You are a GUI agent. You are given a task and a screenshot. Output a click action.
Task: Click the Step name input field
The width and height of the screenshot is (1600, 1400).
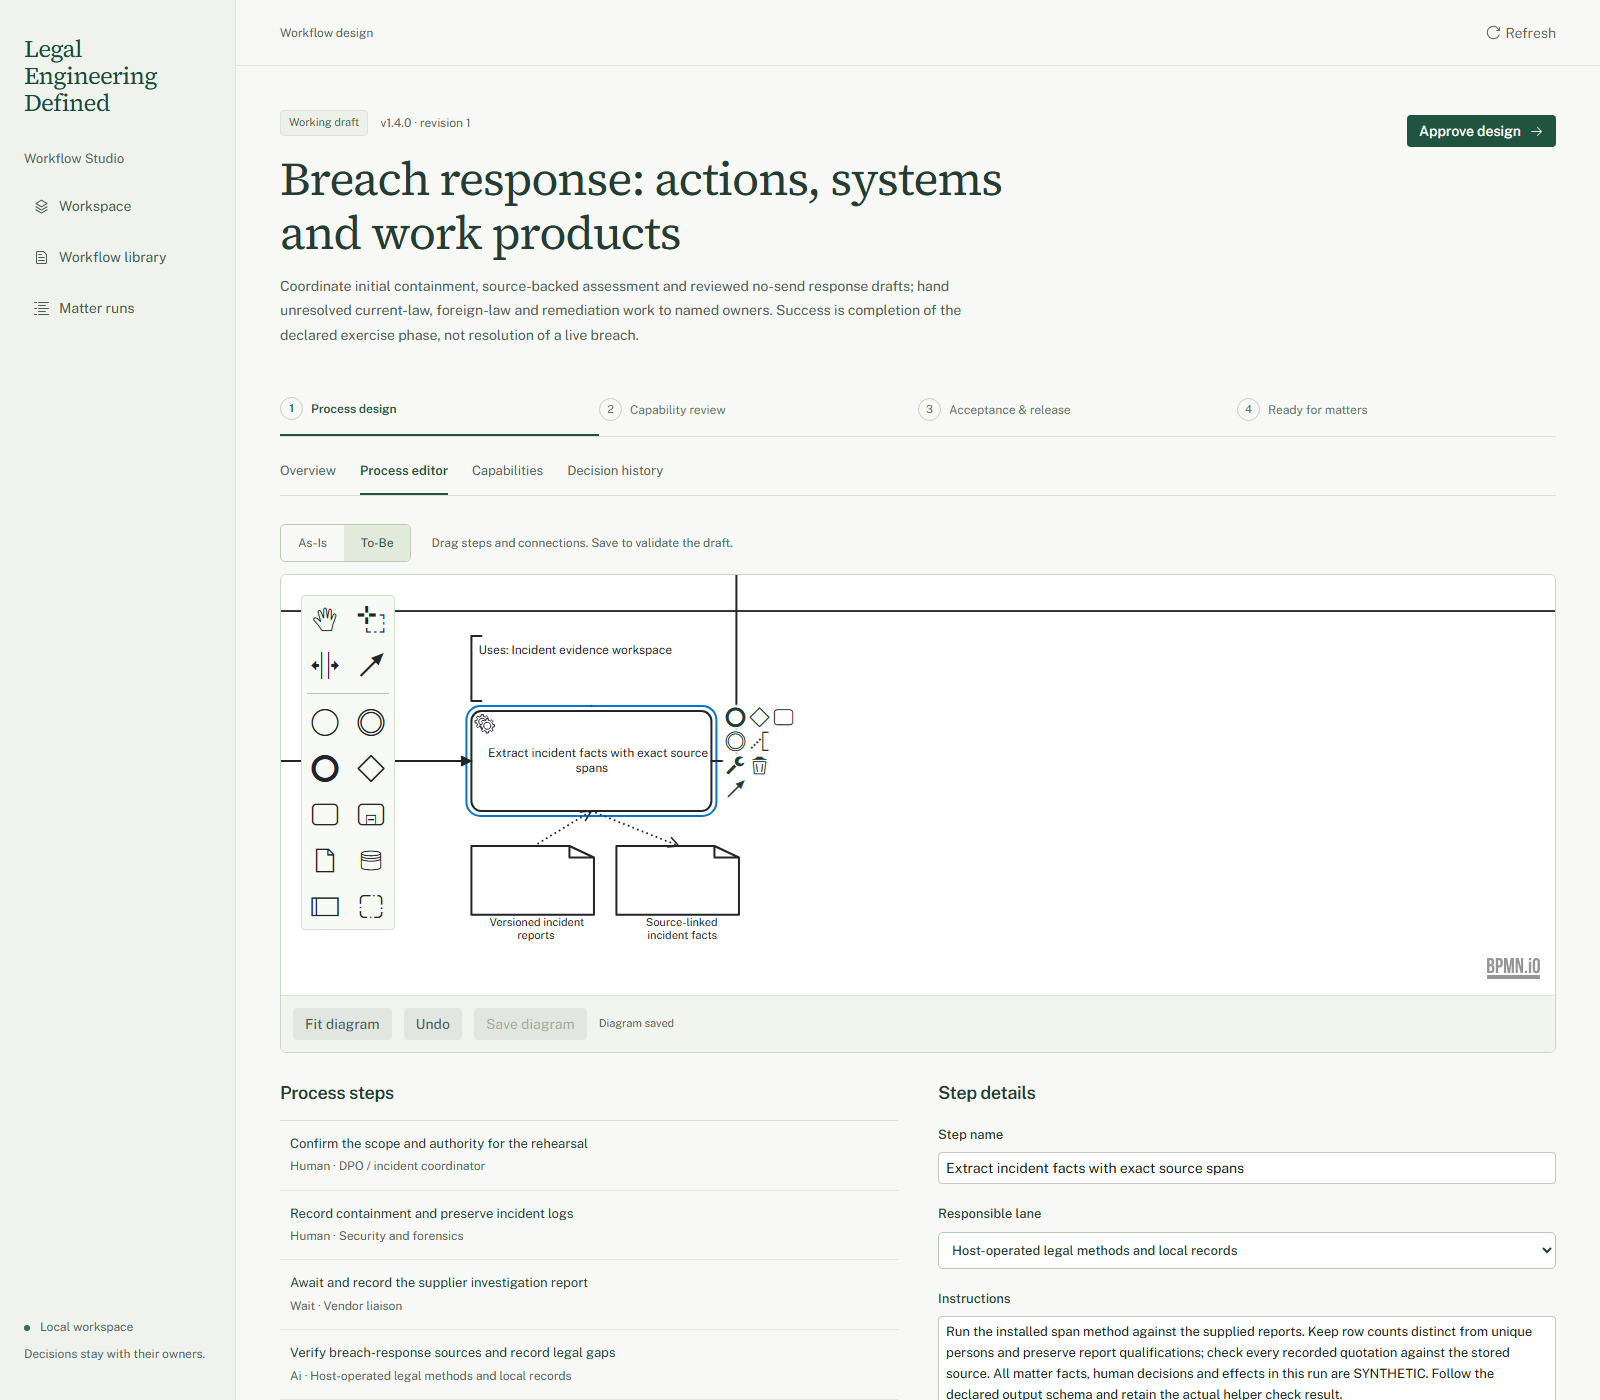tap(1246, 1168)
